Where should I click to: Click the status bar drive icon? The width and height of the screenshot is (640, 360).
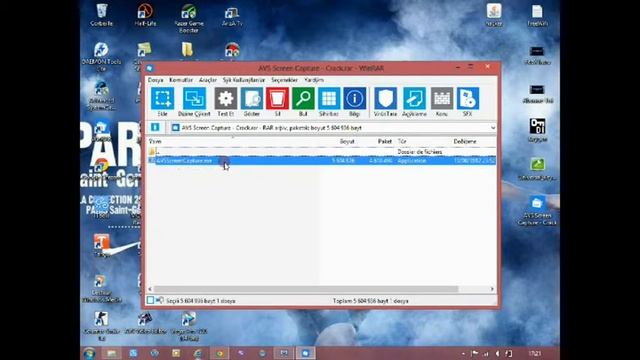[x=150, y=300]
